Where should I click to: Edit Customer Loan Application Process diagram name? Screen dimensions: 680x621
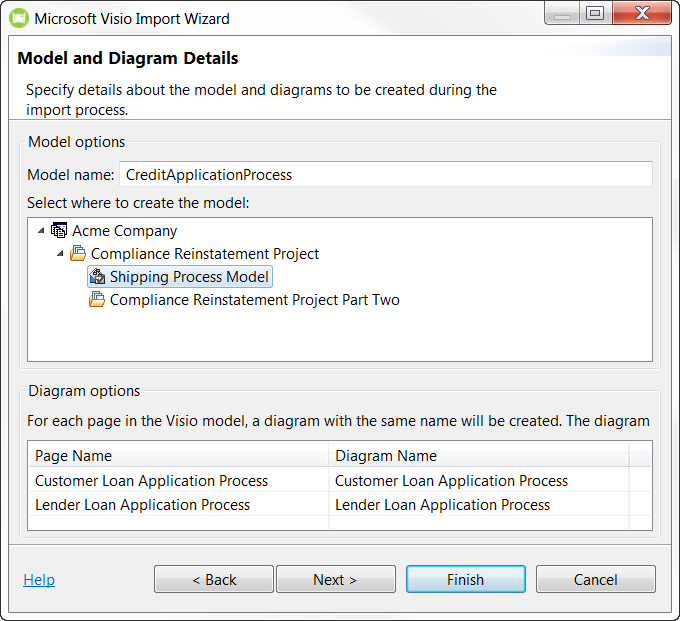pos(479,480)
